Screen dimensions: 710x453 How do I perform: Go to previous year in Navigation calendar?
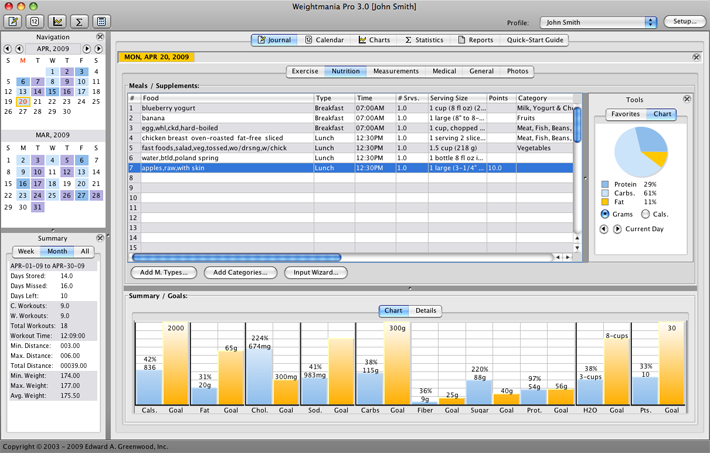tap(7, 48)
